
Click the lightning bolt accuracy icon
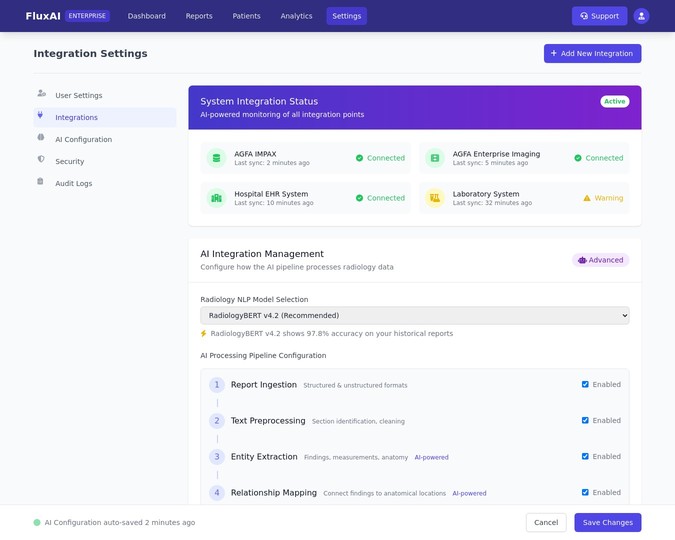coord(204,333)
